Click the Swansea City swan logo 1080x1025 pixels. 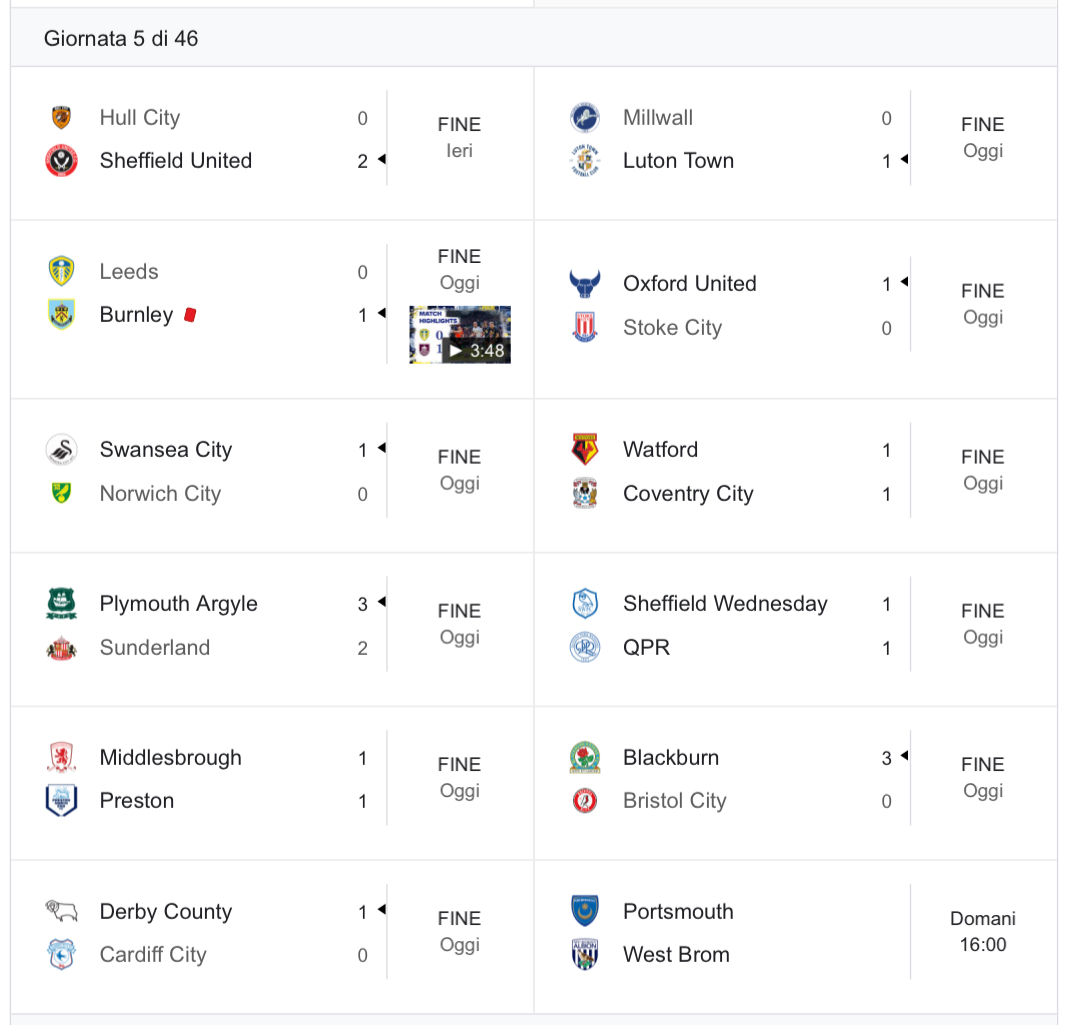coord(61,449)
